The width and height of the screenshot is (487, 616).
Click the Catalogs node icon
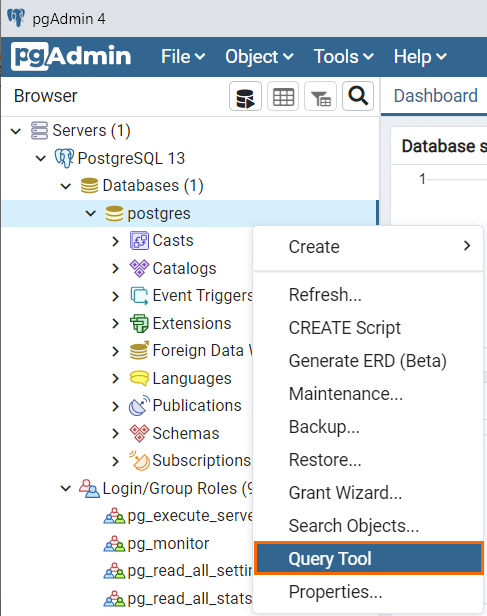(x=139, y=268)
